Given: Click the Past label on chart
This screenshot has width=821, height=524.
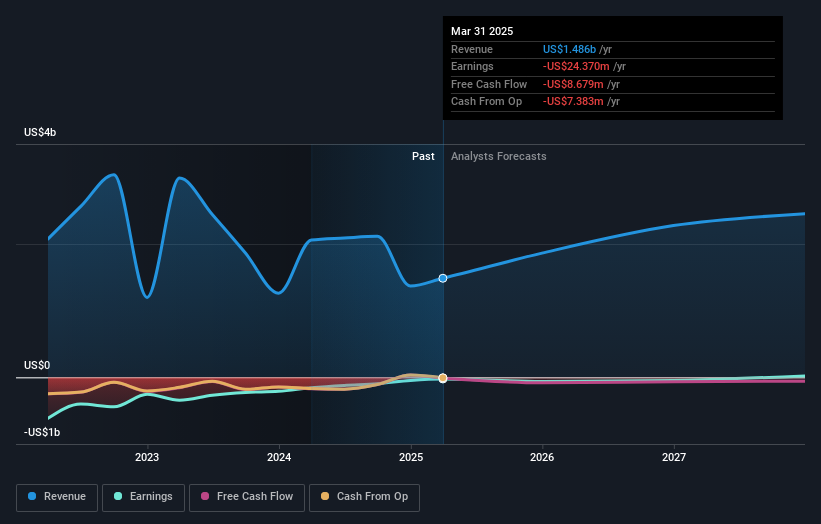Looking at the screenshot, I should pyautogui.click(x=423, y=157).
